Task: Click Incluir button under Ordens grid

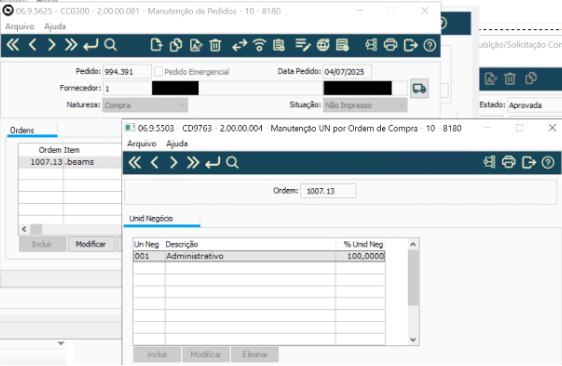Action: [42, 244]
